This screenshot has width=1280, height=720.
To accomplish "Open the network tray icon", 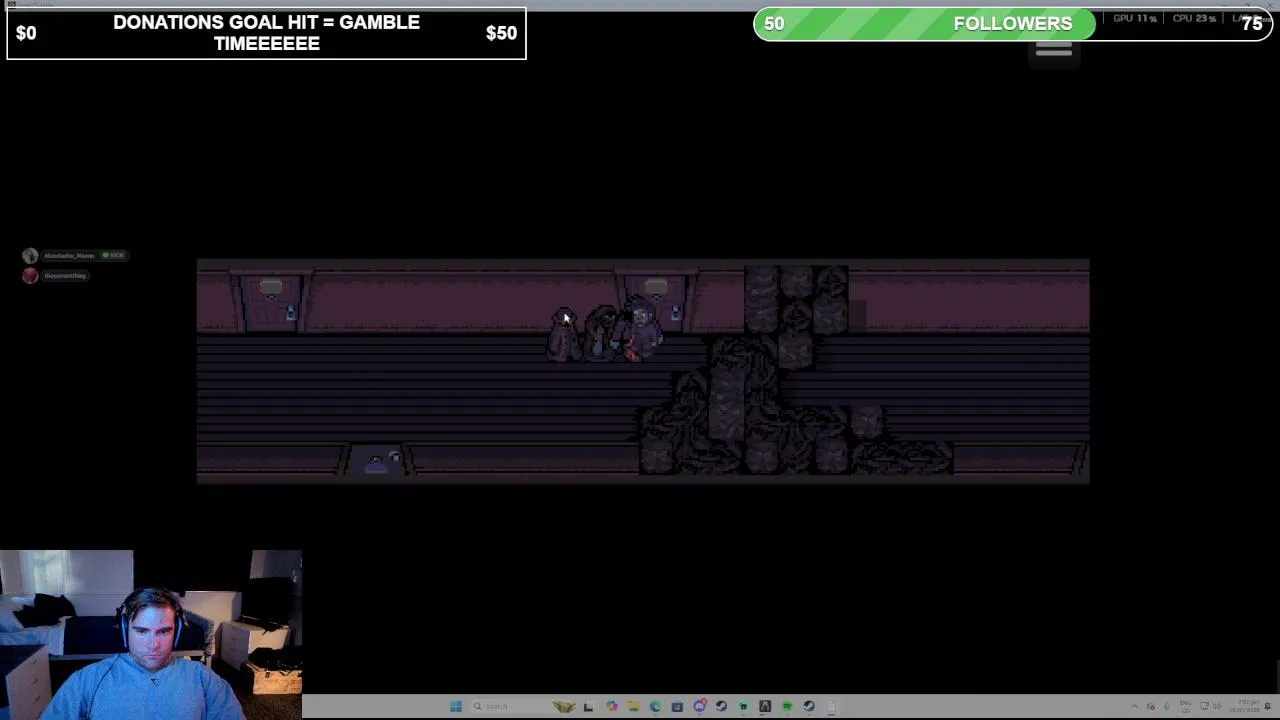I will point(1204,706).
